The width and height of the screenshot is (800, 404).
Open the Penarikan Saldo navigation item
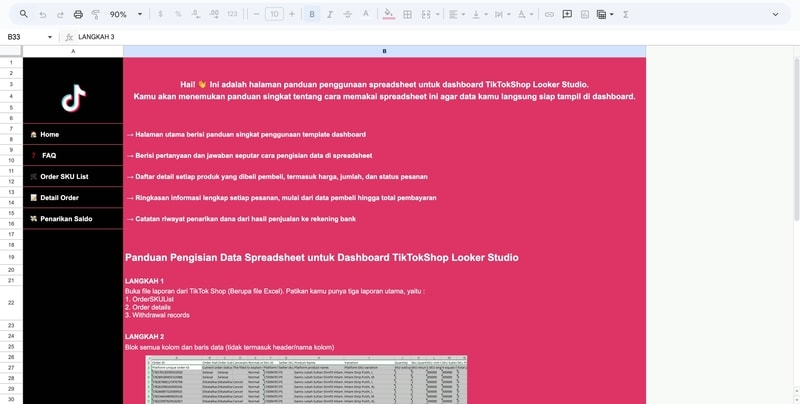(66, 218)
